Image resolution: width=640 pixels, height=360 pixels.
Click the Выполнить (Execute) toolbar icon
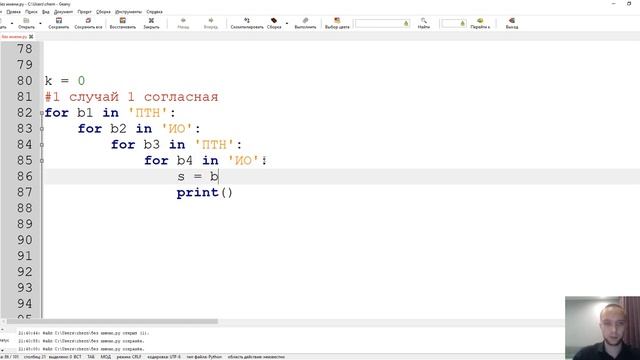[305, 23]
